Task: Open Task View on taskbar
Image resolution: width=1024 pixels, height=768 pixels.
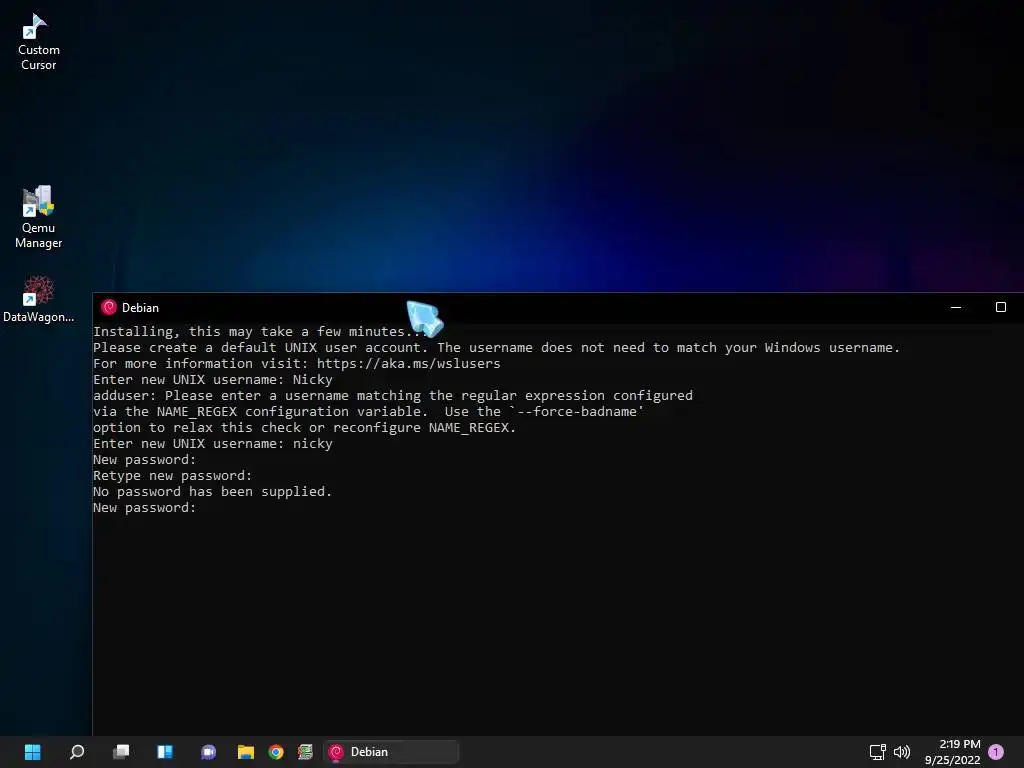Action: click(x=121, y=752)
